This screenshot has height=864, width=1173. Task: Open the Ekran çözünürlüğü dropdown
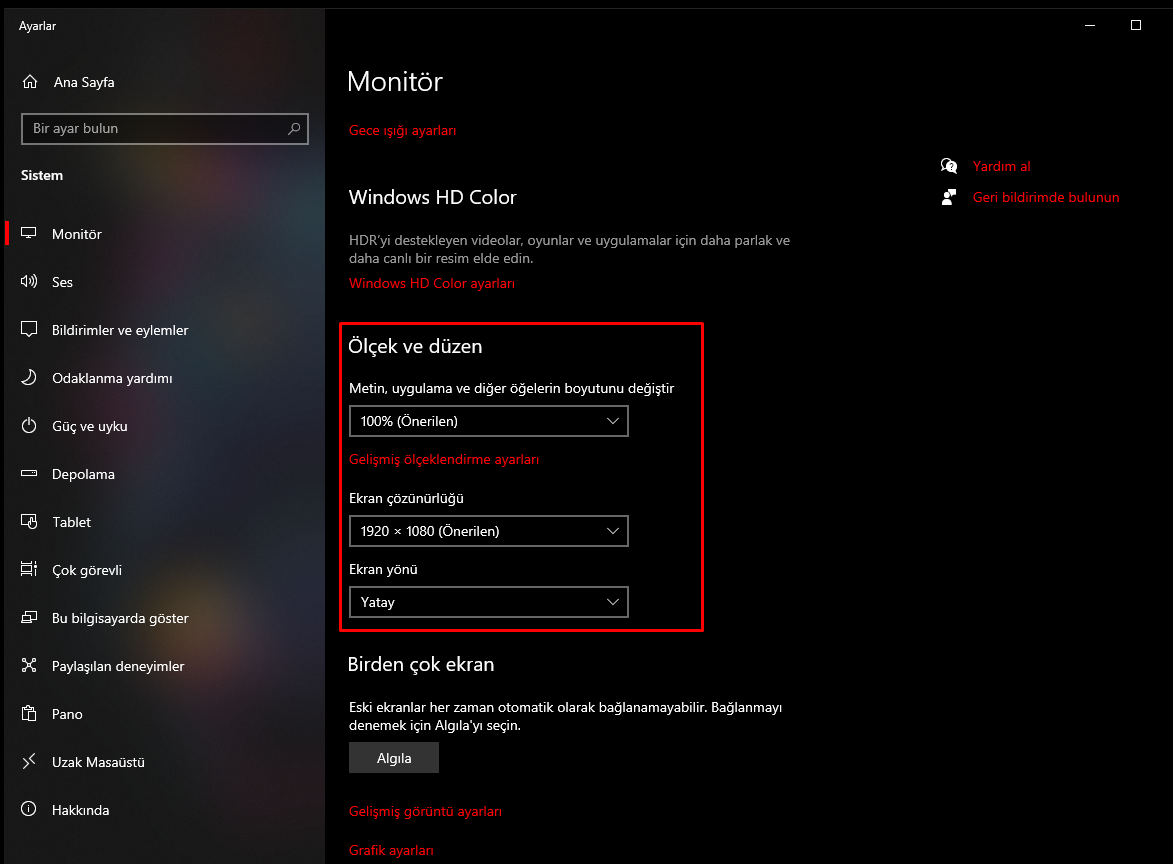489,531
